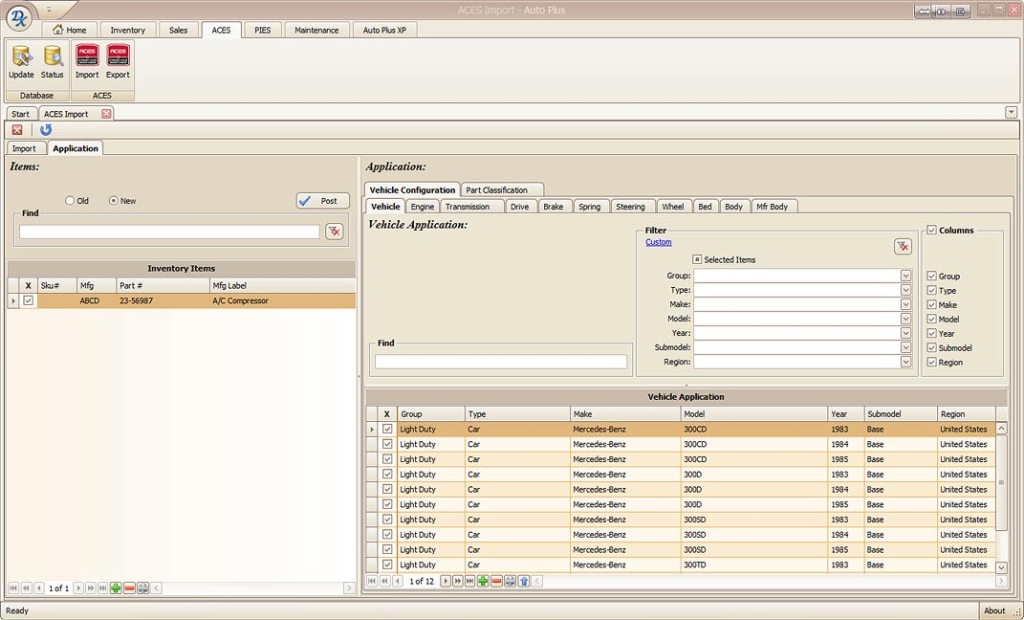1024x620 pixels.
Task: Uncheck the Region column checkbox
Action: tap(932, 362)
